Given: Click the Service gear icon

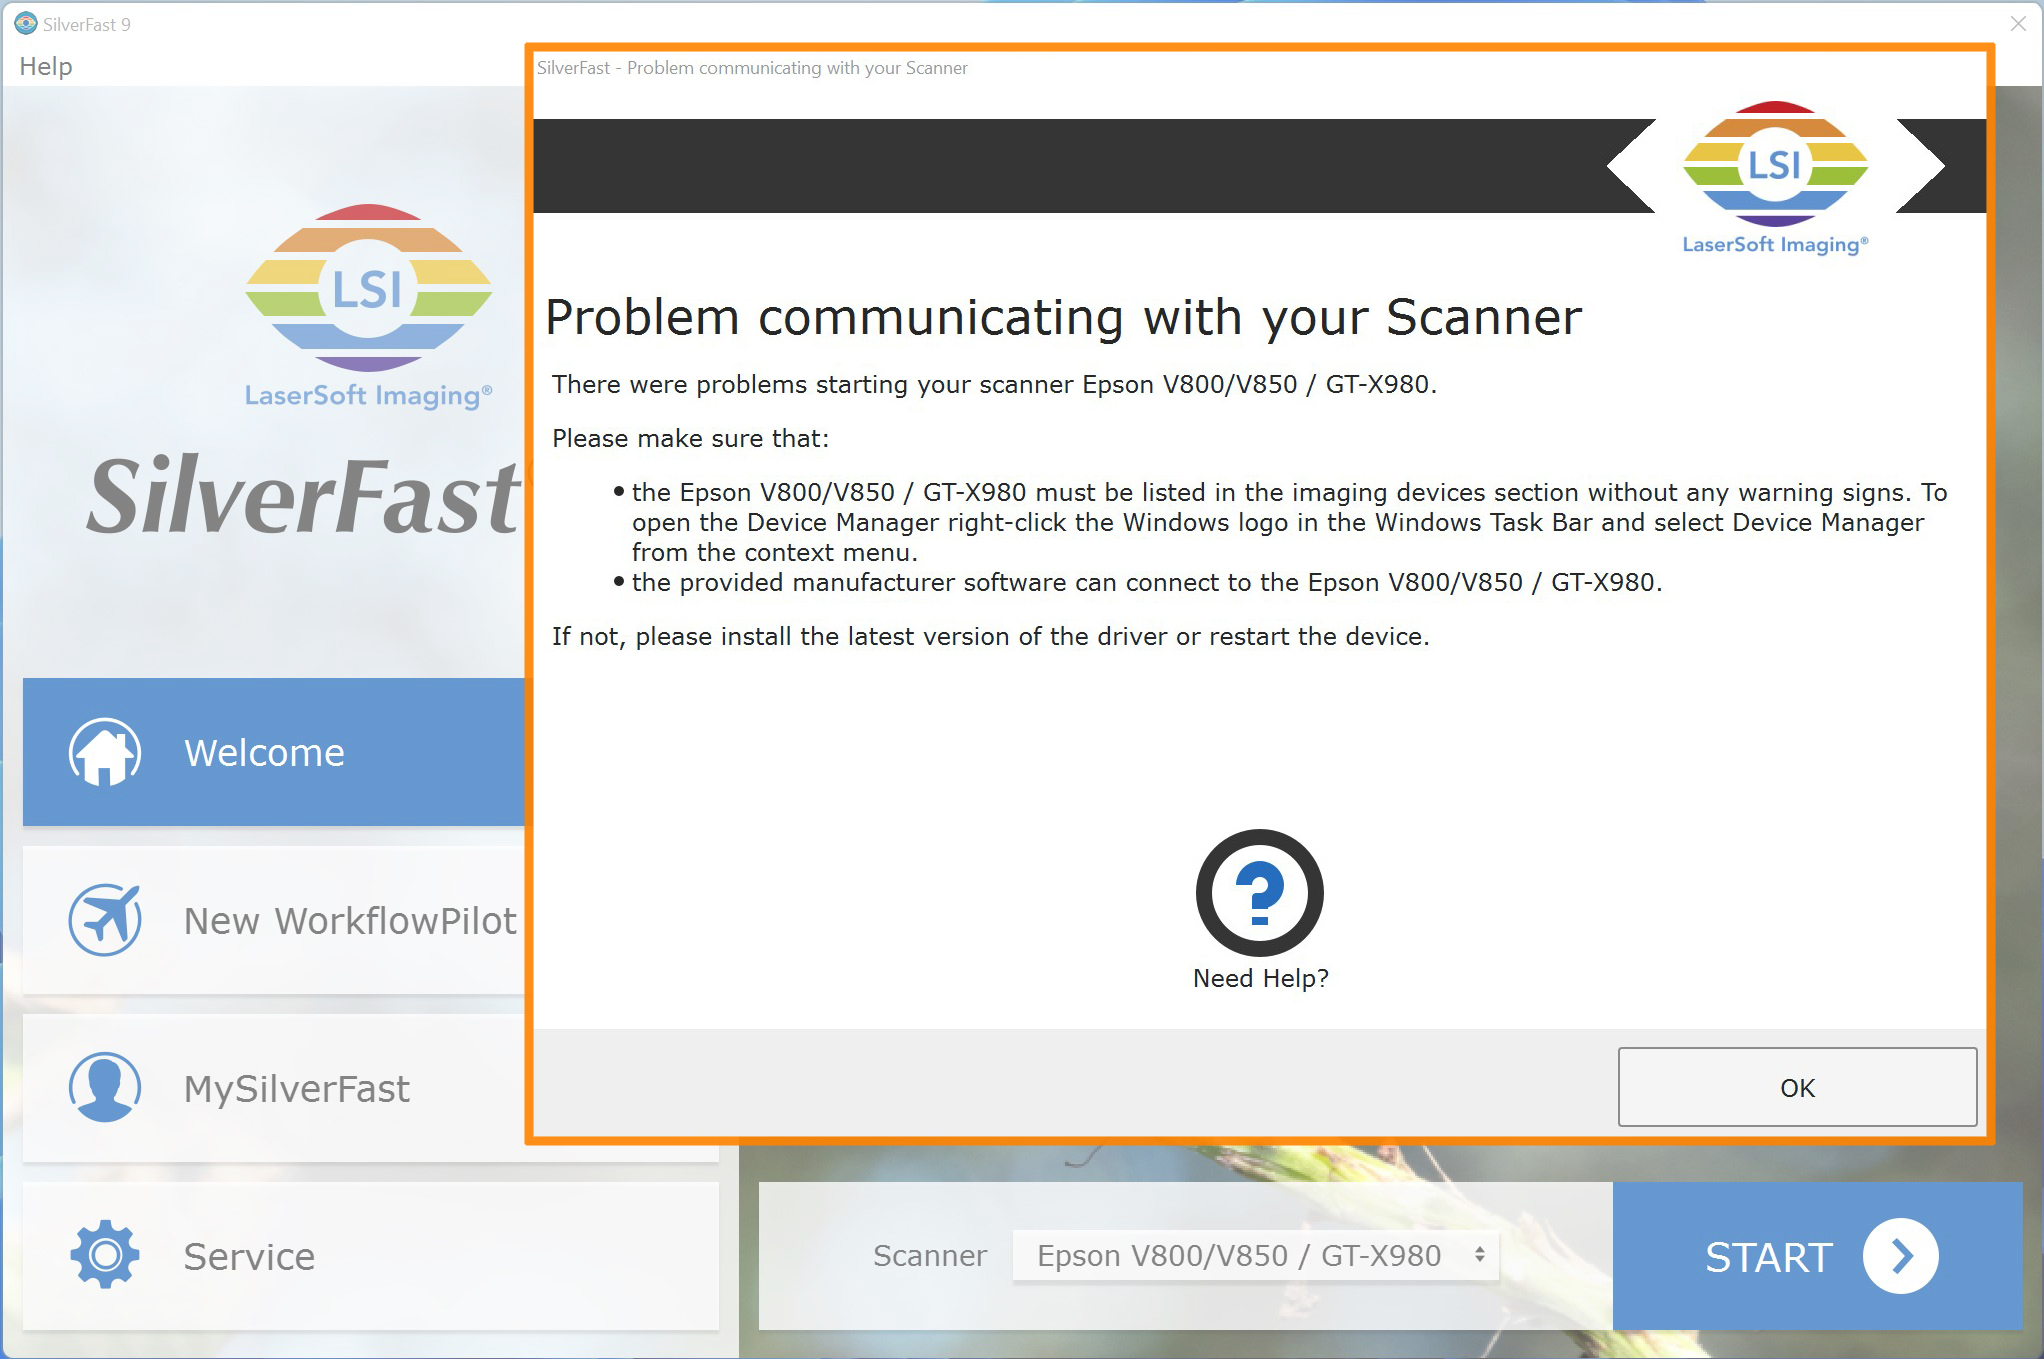Looking at the screenshot, I should [x=105, y=1254].
